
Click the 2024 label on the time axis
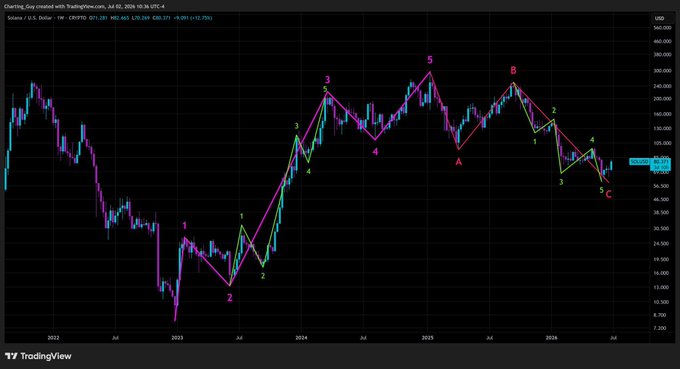point(301,337)
